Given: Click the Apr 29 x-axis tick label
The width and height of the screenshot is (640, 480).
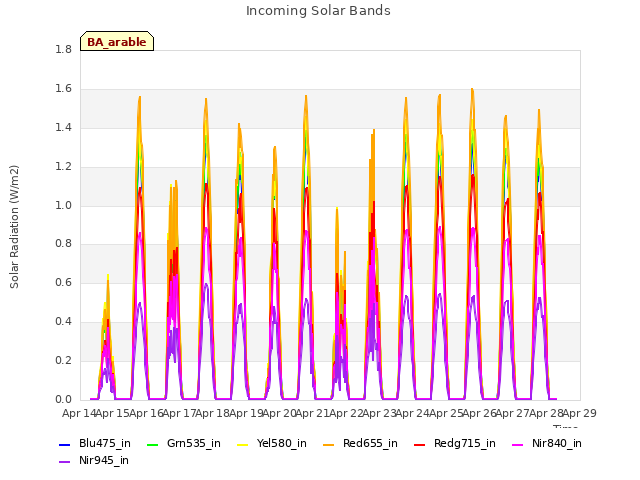Looking at the screenshot, I should pos(580,413).
